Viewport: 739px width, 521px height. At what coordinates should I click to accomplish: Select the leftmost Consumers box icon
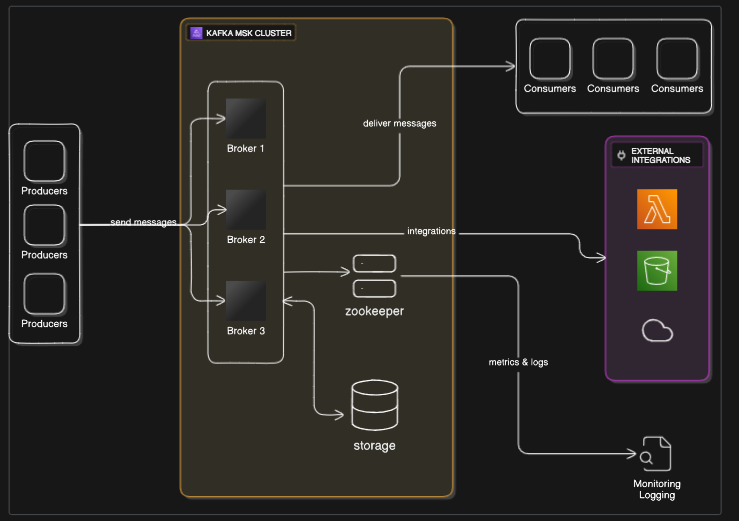550,59
